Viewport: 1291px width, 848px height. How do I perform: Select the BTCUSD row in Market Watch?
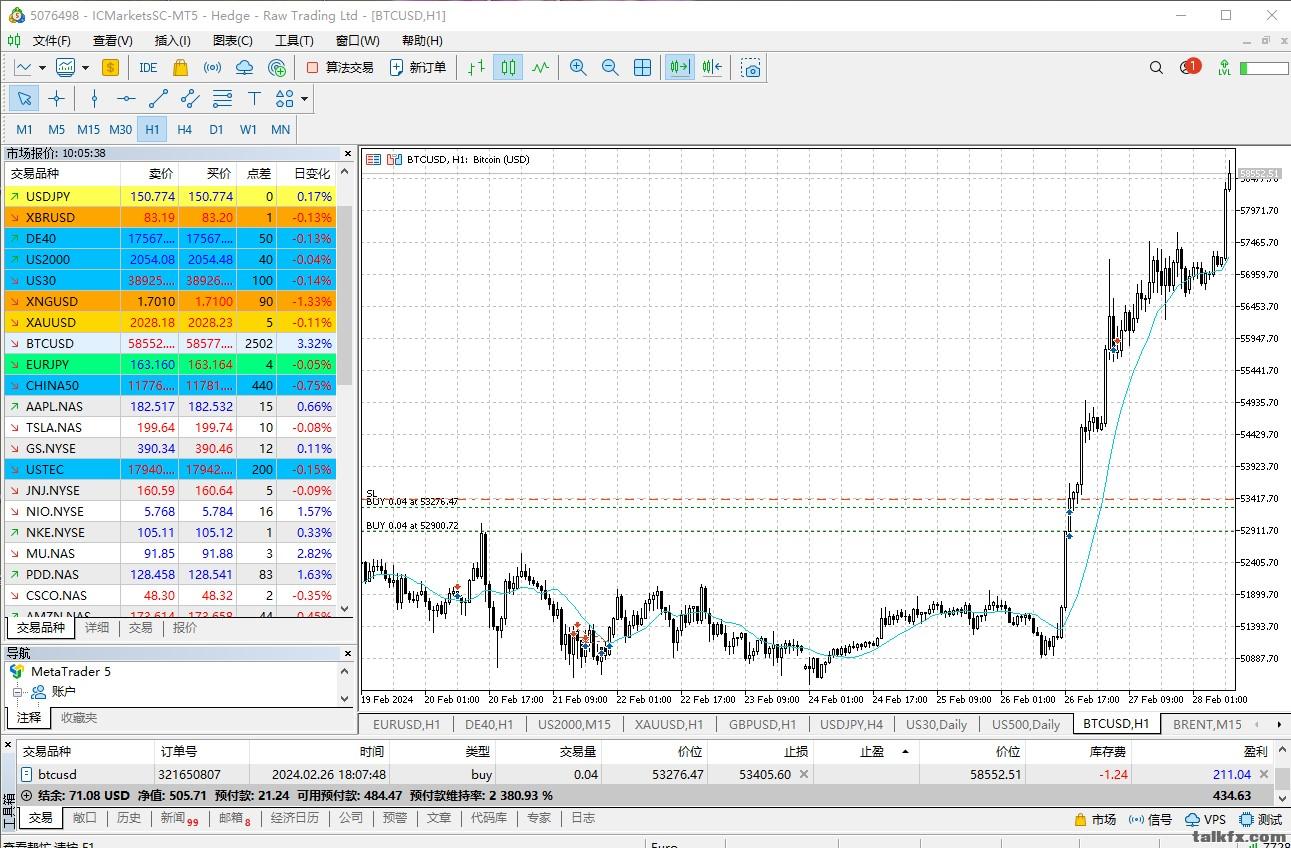pyautogui.click(x=170, y=343)
